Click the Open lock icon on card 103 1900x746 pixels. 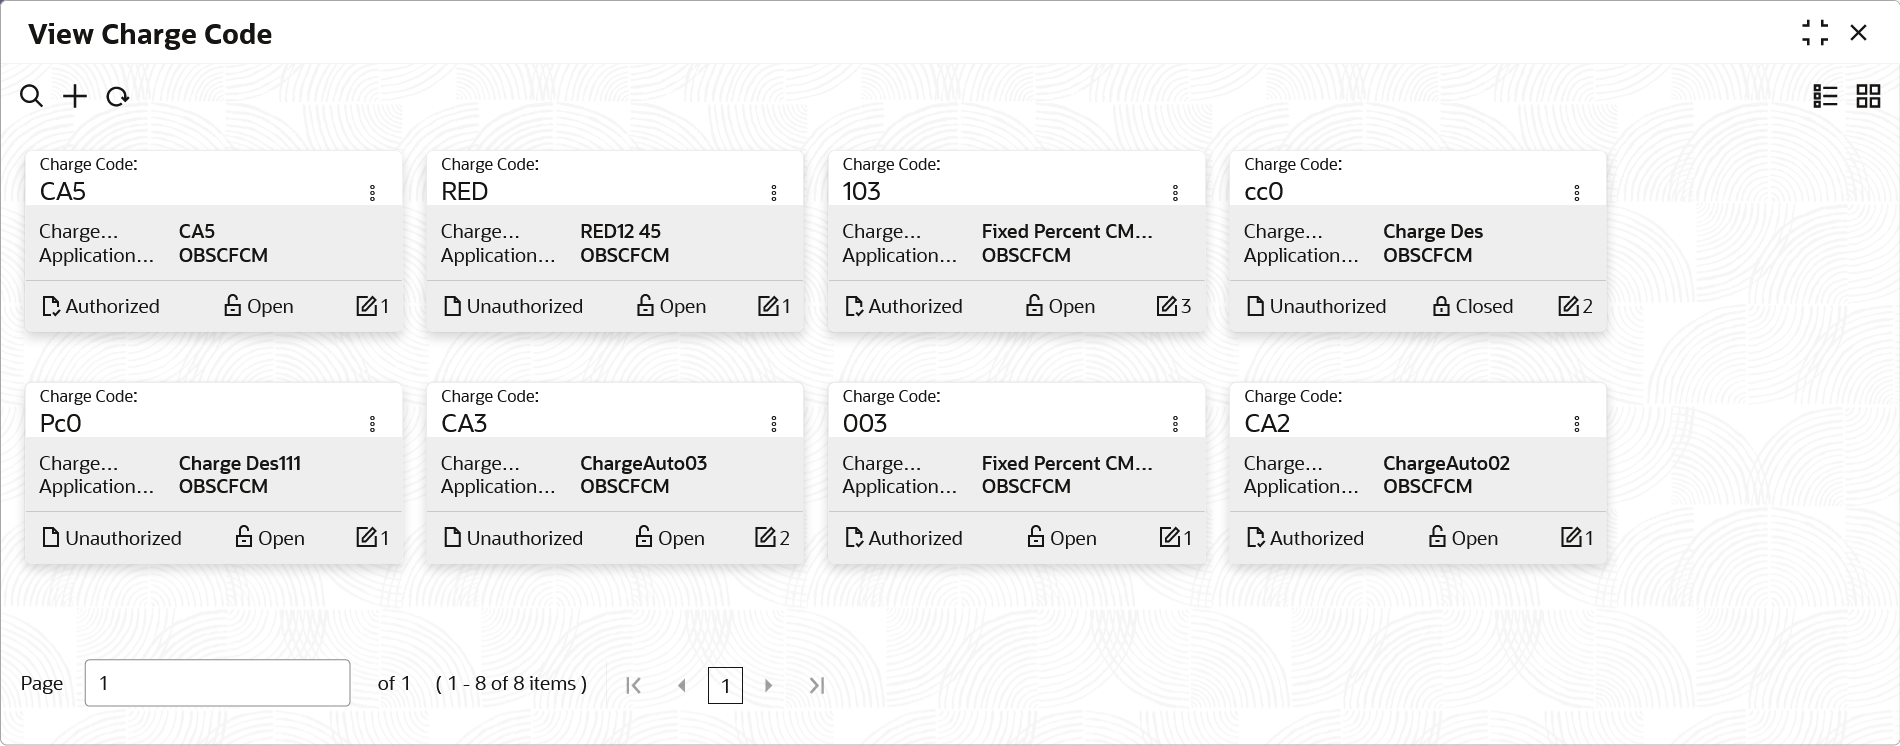click(x=1035, y=306)
